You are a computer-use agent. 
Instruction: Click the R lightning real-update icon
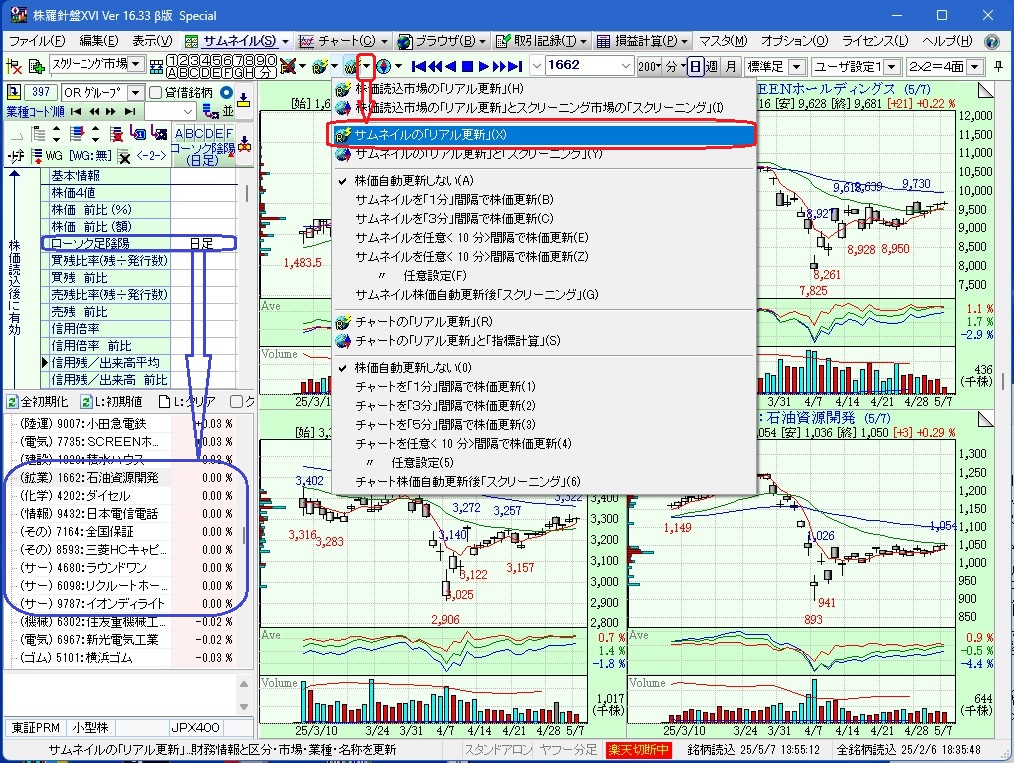[320, 66]
